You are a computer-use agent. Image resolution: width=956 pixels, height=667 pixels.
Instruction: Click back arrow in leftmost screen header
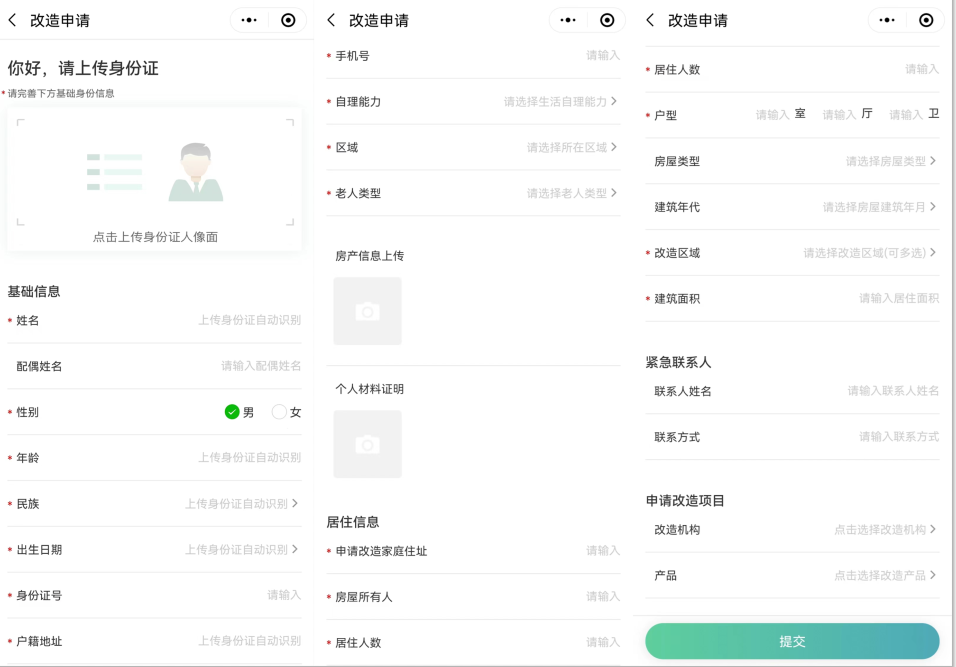[x=13, y=20]
